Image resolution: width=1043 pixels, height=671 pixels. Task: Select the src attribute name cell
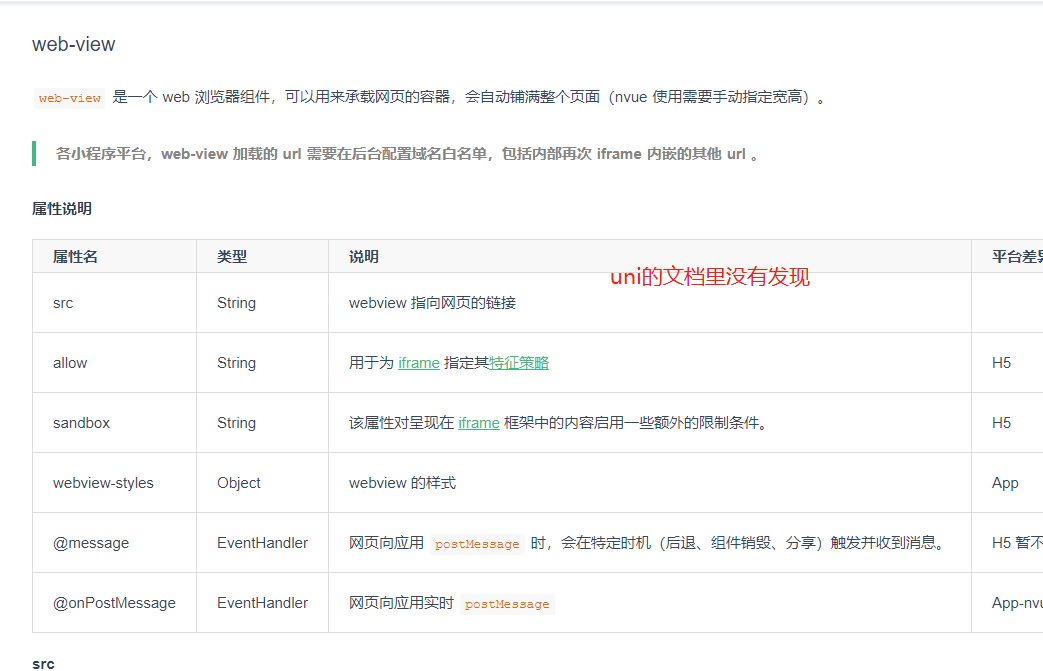click(63, 303)
